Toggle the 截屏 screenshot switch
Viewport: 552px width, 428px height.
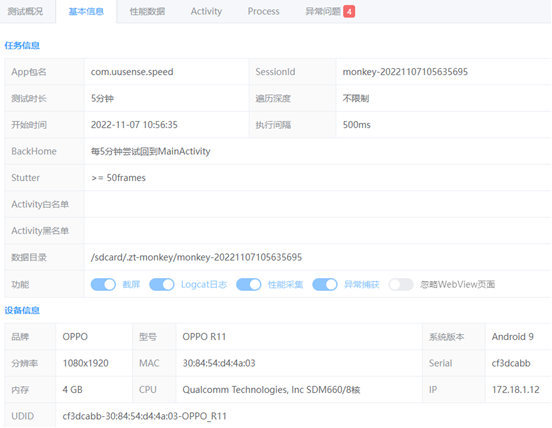(103, 284)
